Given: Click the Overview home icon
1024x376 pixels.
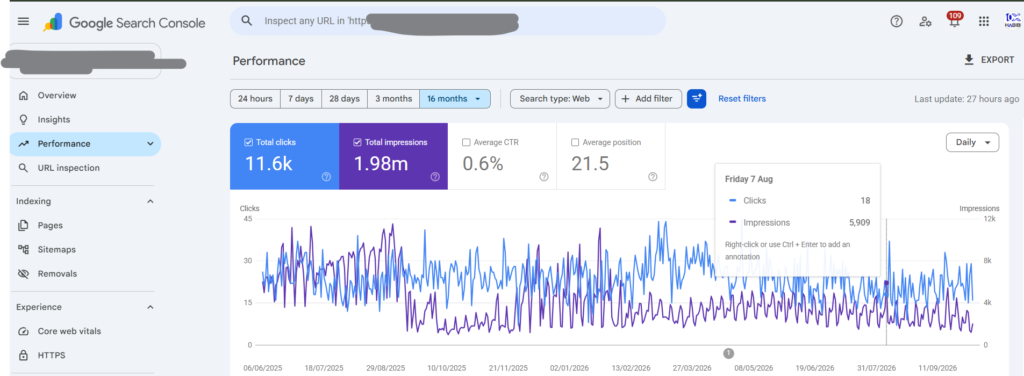Looking at the screenshot, I should tap(24, 95).
